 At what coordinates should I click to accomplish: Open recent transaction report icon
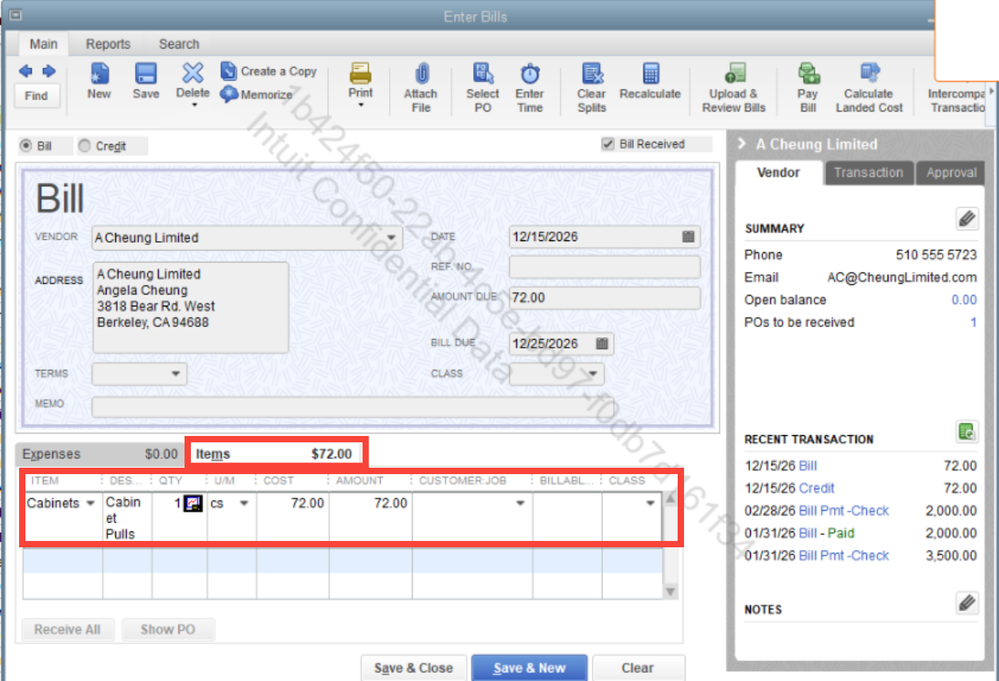click(x=967, y=431)
